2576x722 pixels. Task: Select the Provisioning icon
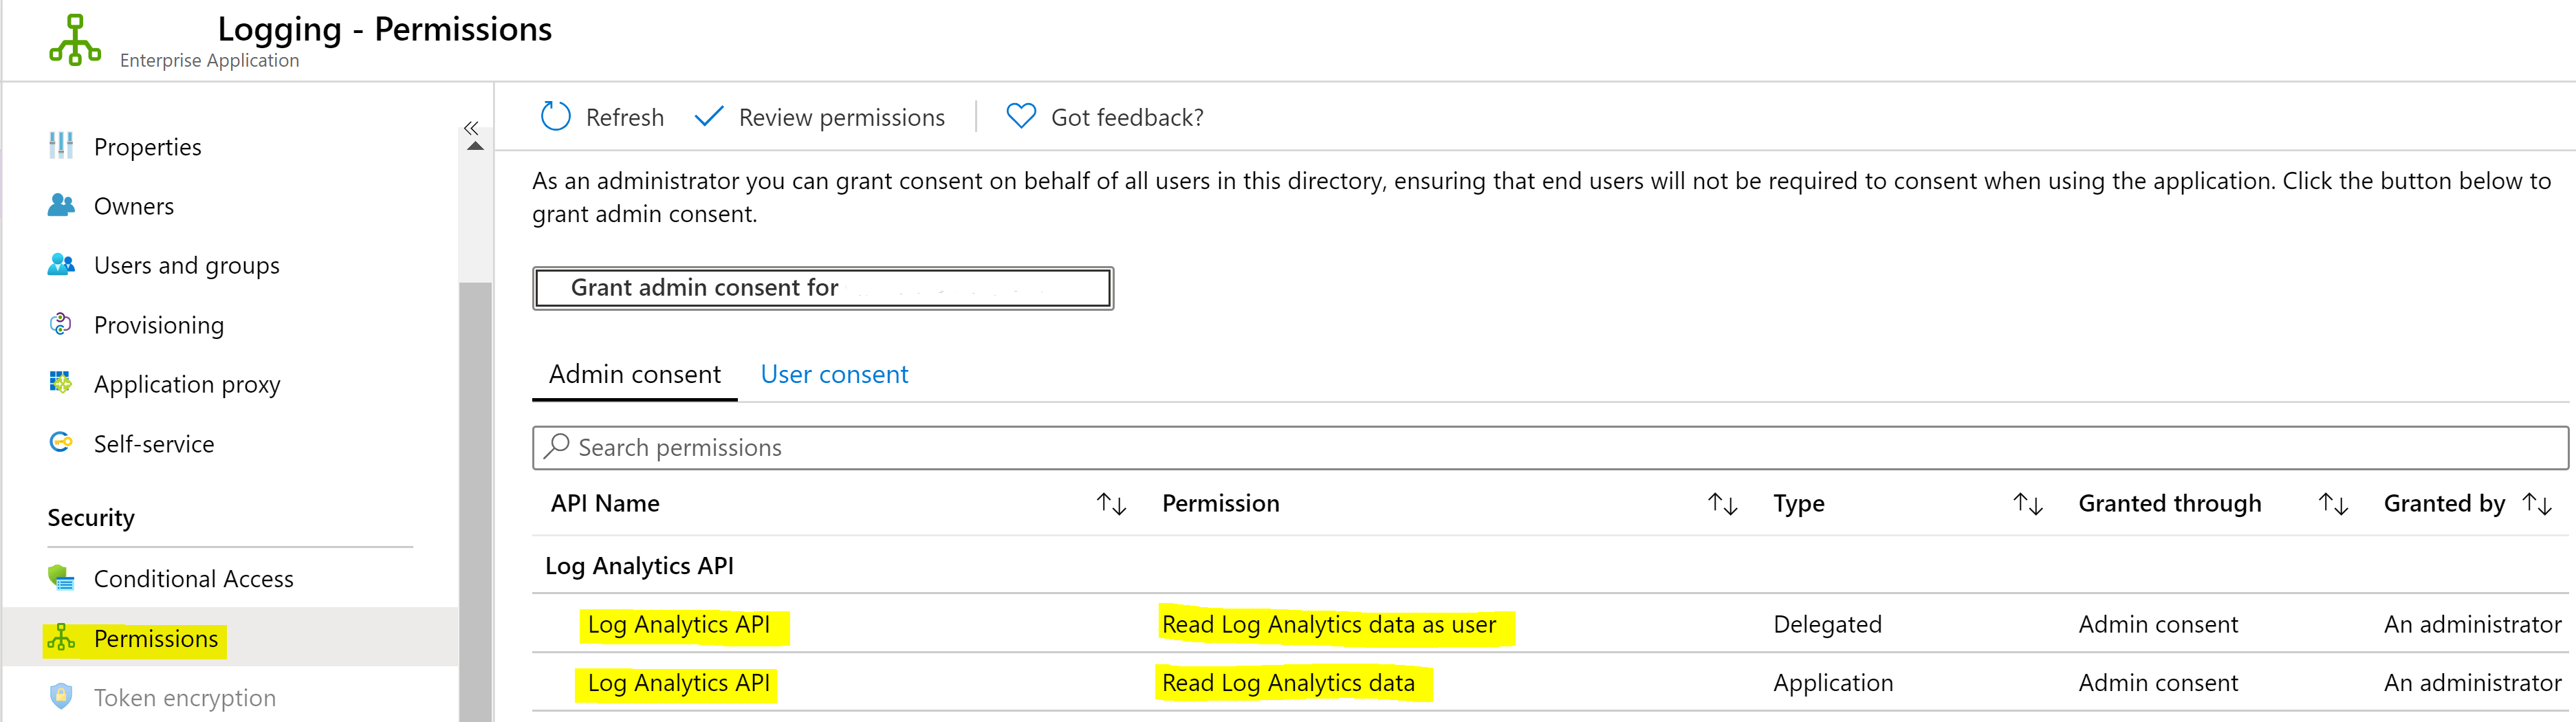(x=61, y=324)
